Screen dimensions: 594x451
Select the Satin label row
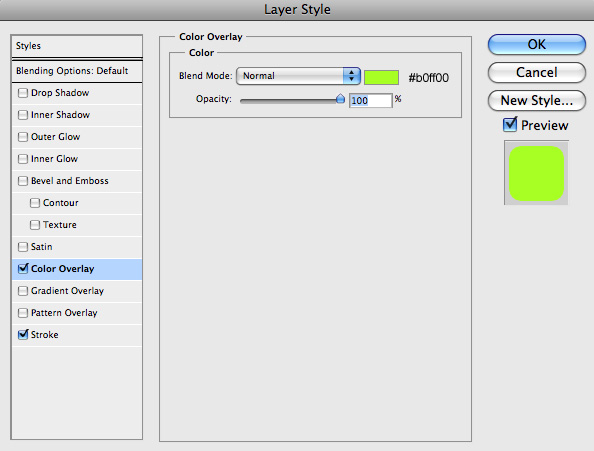coord(77,247)
